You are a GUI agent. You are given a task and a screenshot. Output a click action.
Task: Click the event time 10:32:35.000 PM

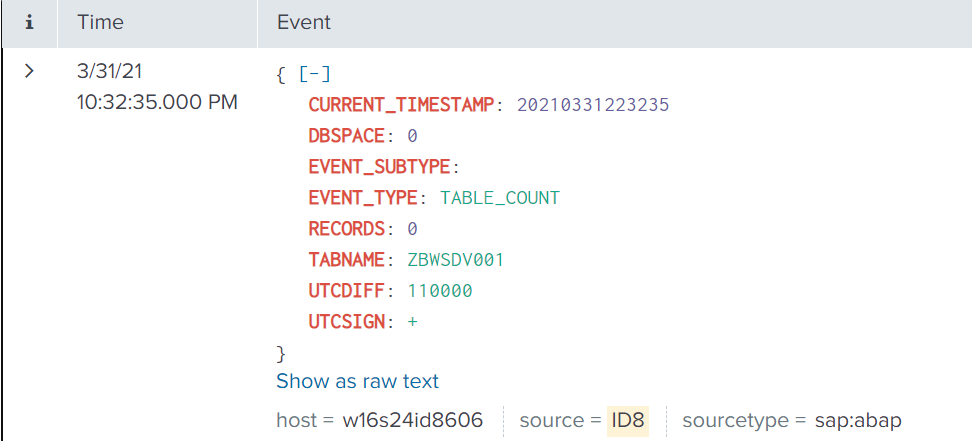point(157,102)
